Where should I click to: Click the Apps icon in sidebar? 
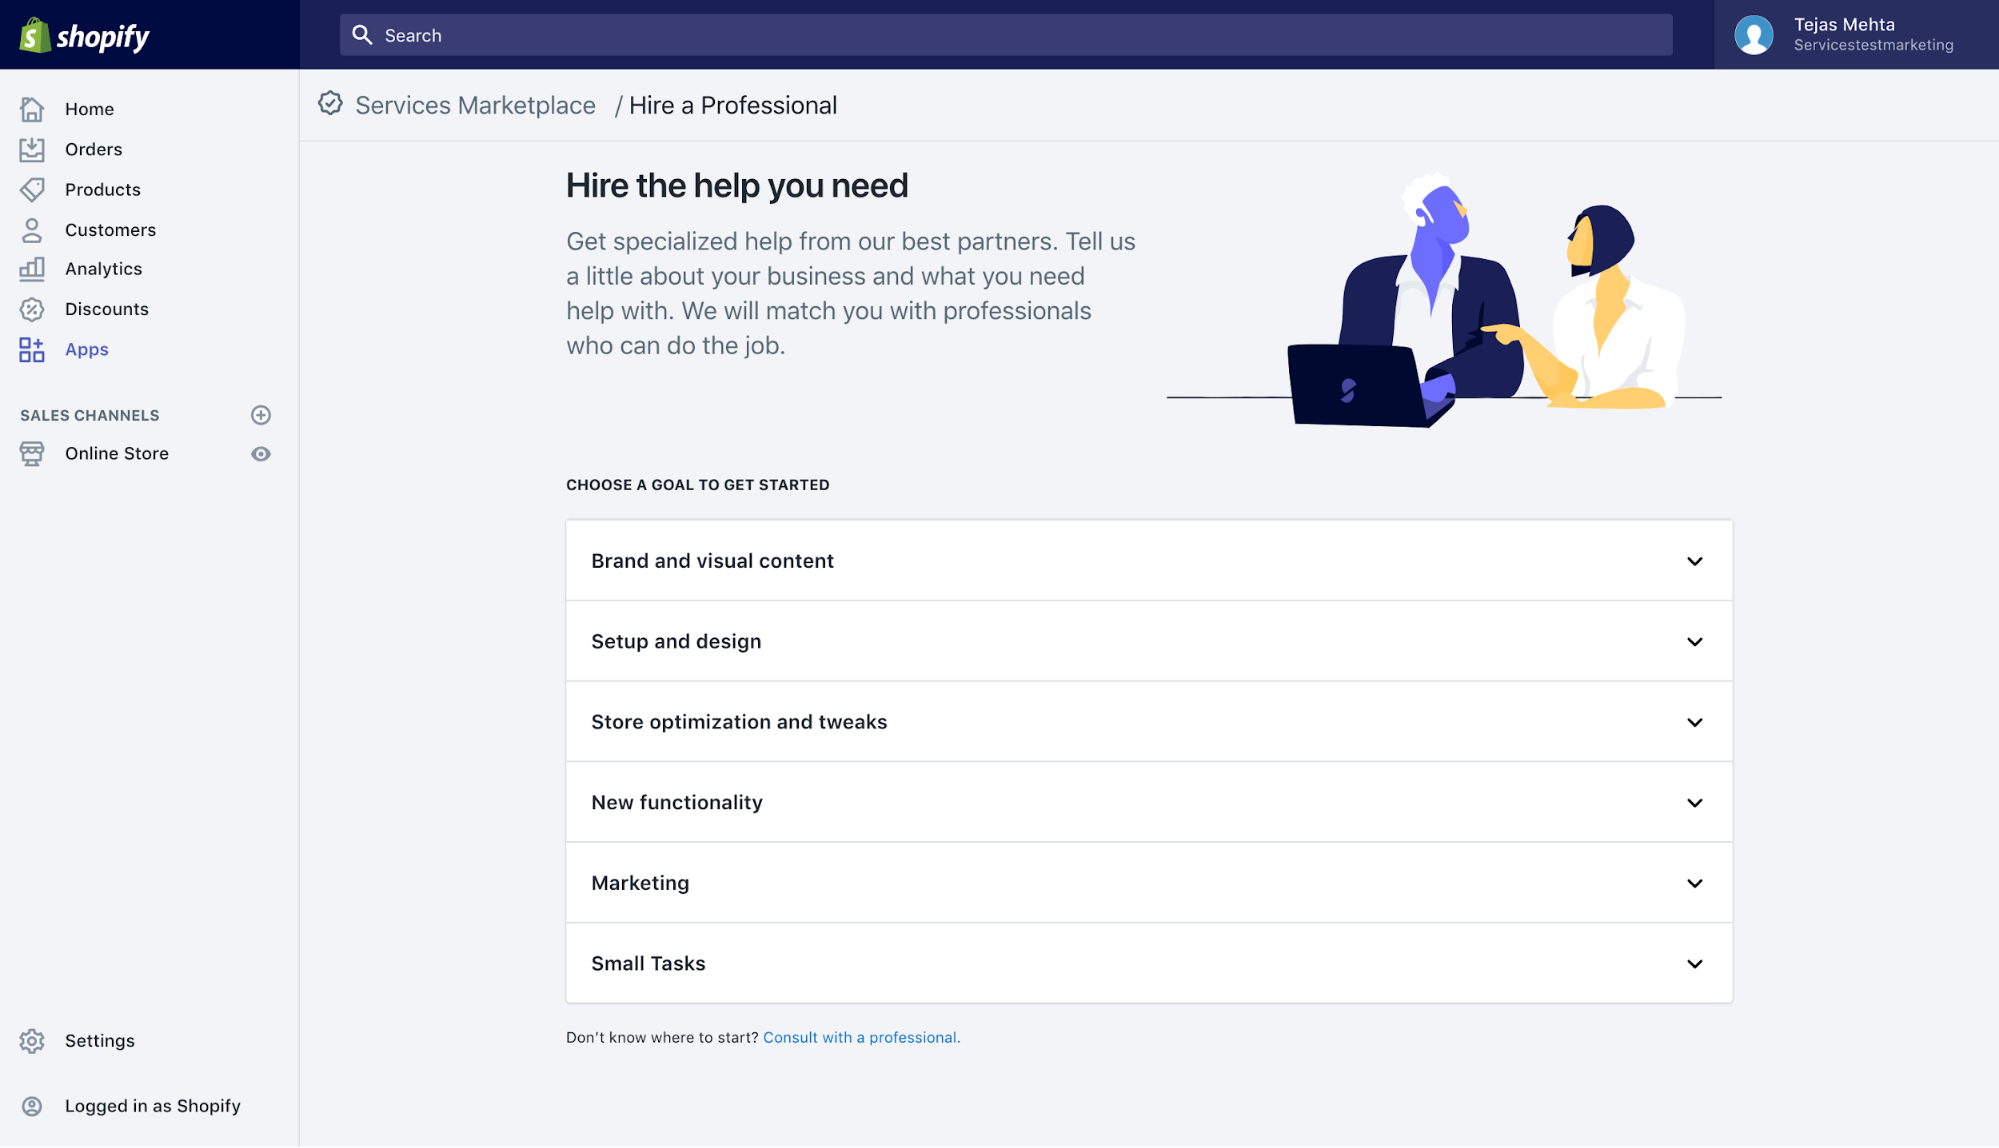point(30,347)
